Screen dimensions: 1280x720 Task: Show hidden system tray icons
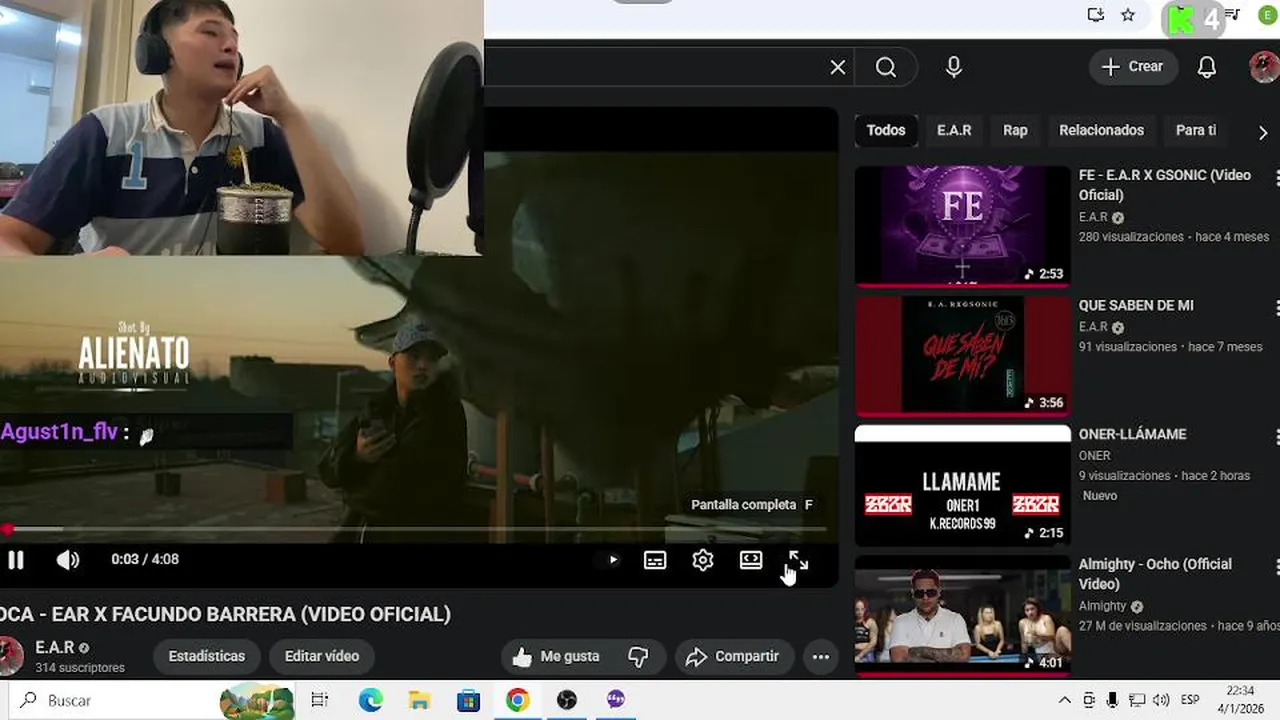click(x=1064, y=700)
